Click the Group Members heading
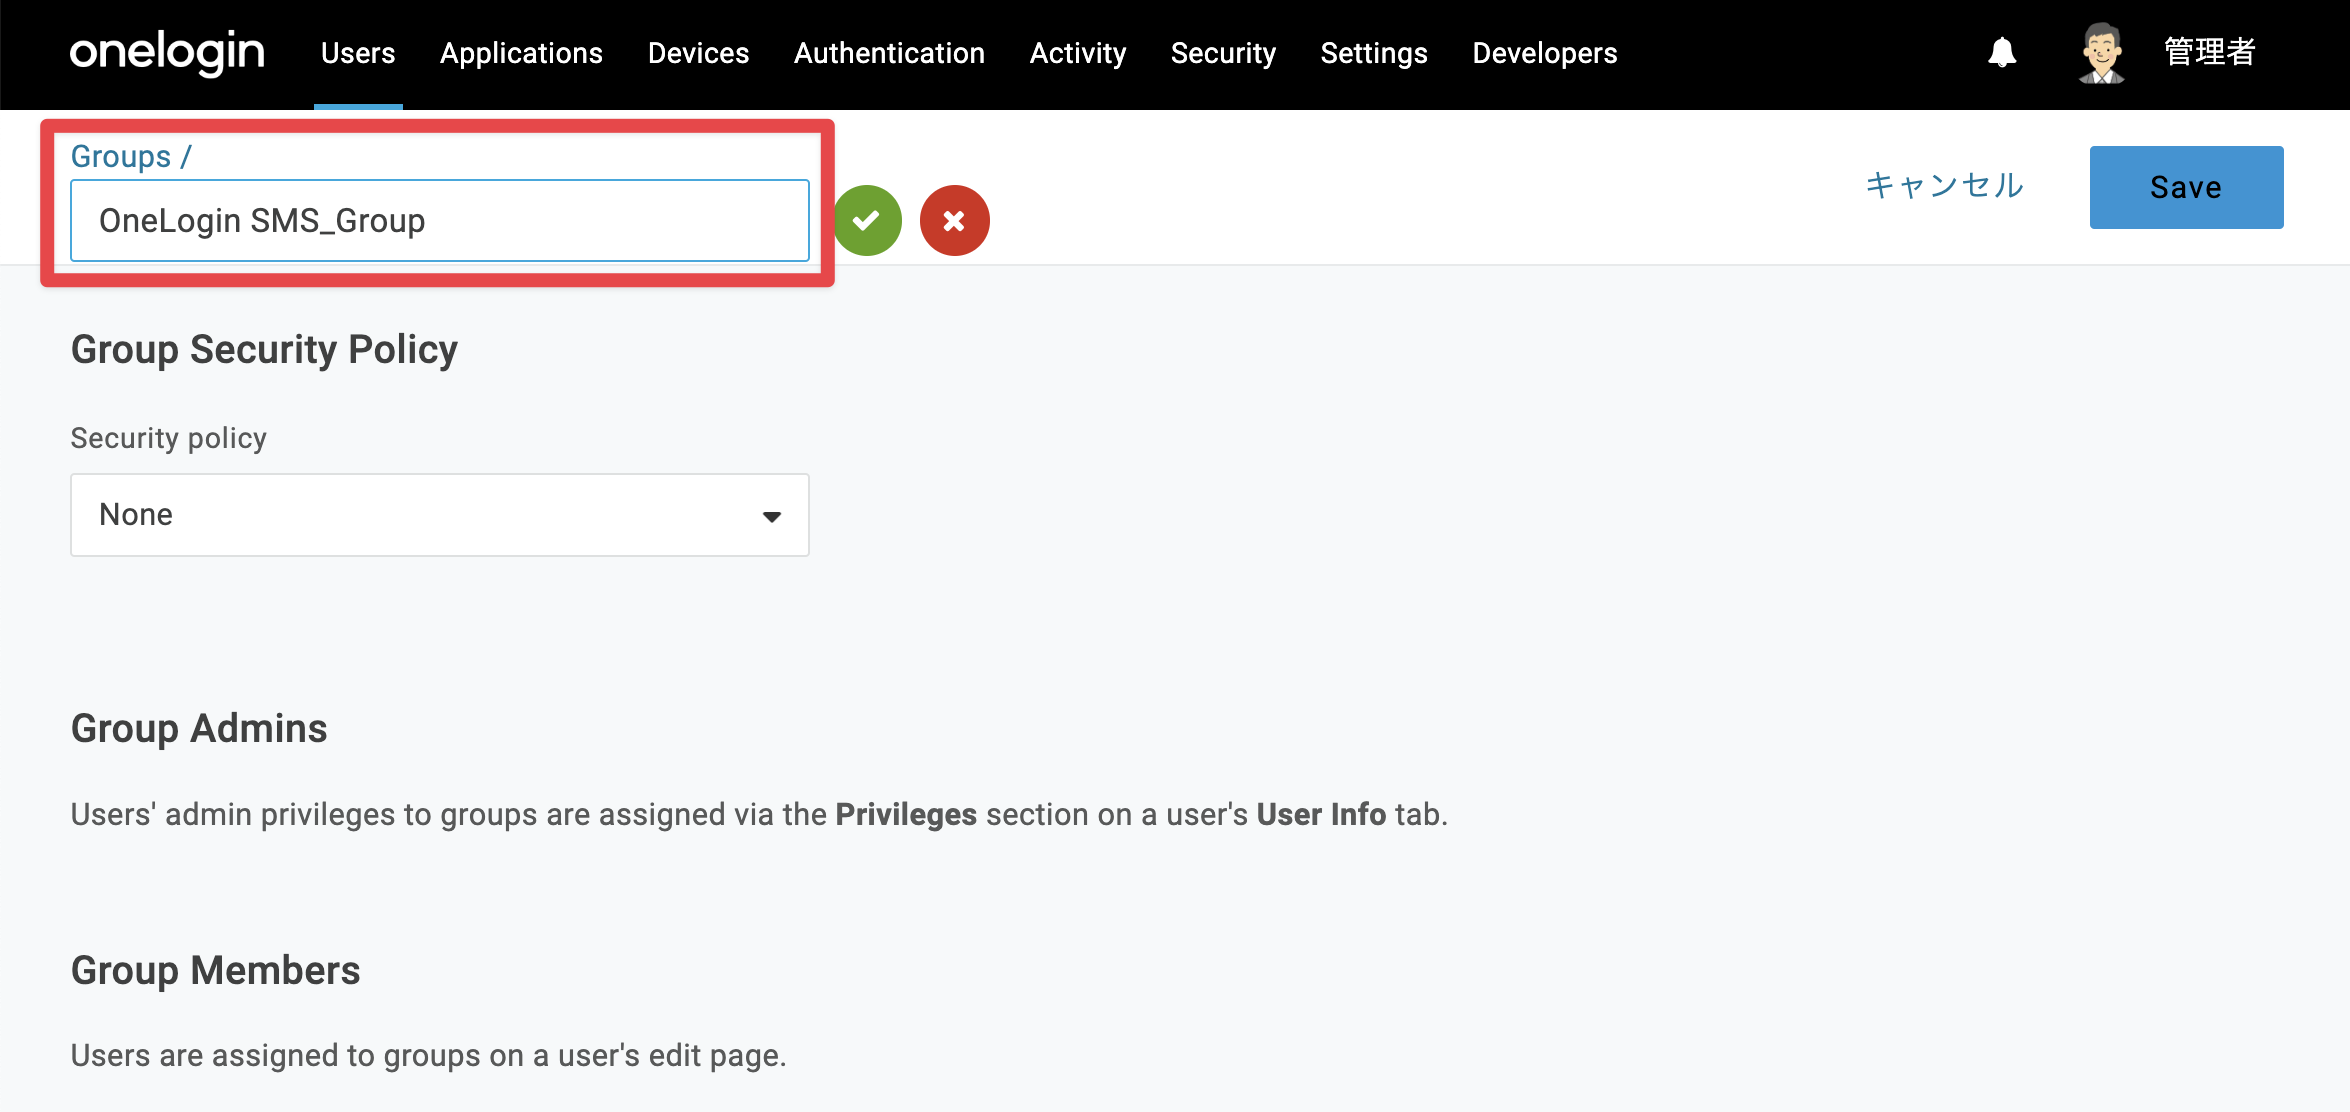Screen dimensions: 2350x1112 [x=216, y=970]
